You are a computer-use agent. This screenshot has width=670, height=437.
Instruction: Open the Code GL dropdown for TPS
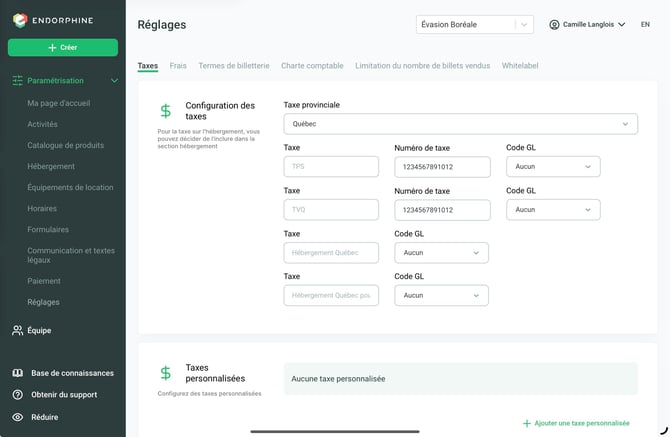[553, 167]
